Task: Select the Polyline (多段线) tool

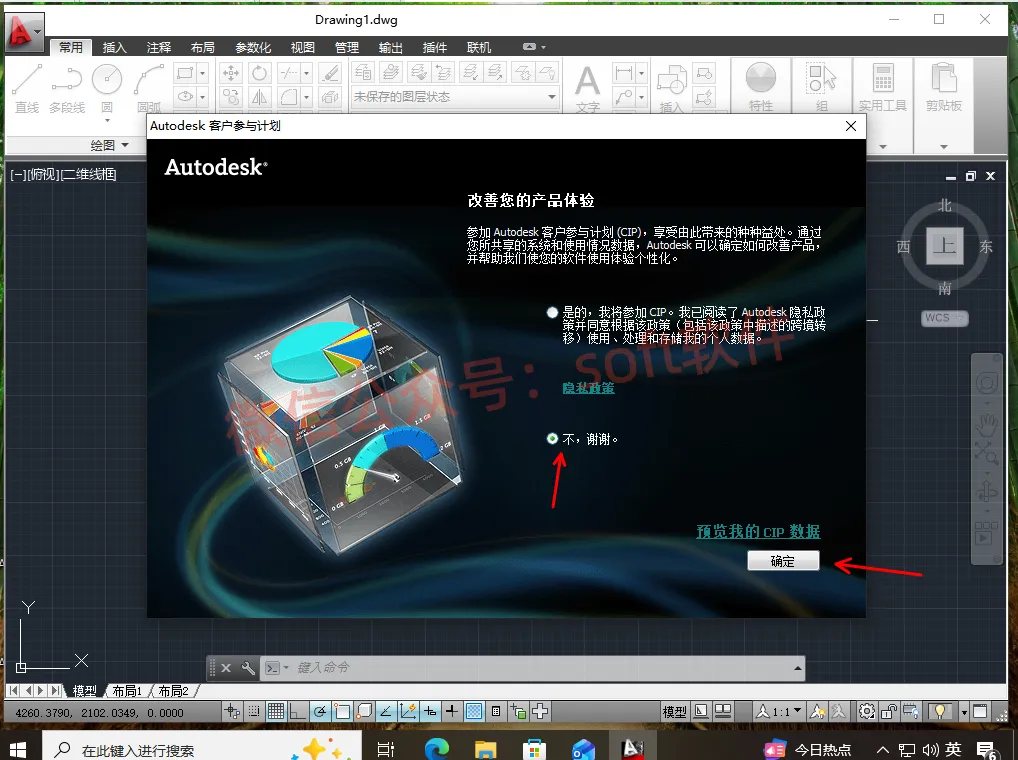Action: (x=67, y=88)
